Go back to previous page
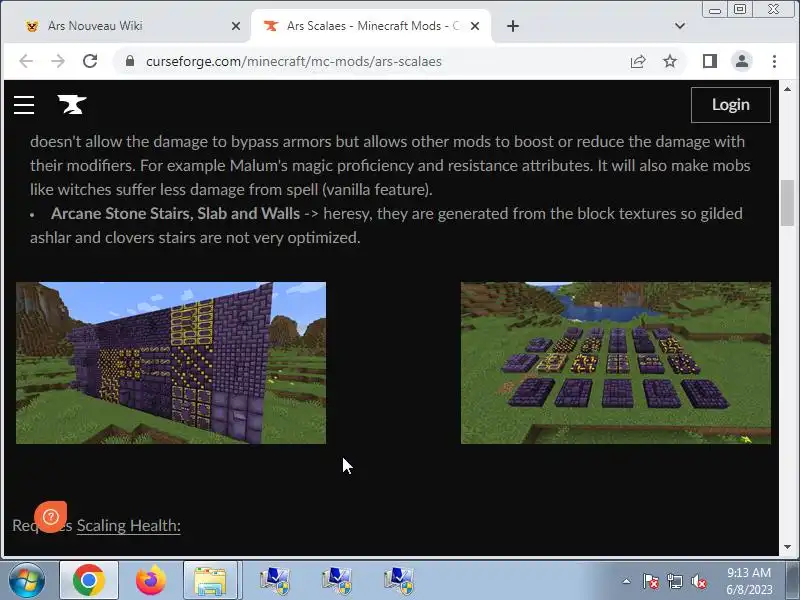The height and width of the screenshot is (600, 800). (26, 61)
